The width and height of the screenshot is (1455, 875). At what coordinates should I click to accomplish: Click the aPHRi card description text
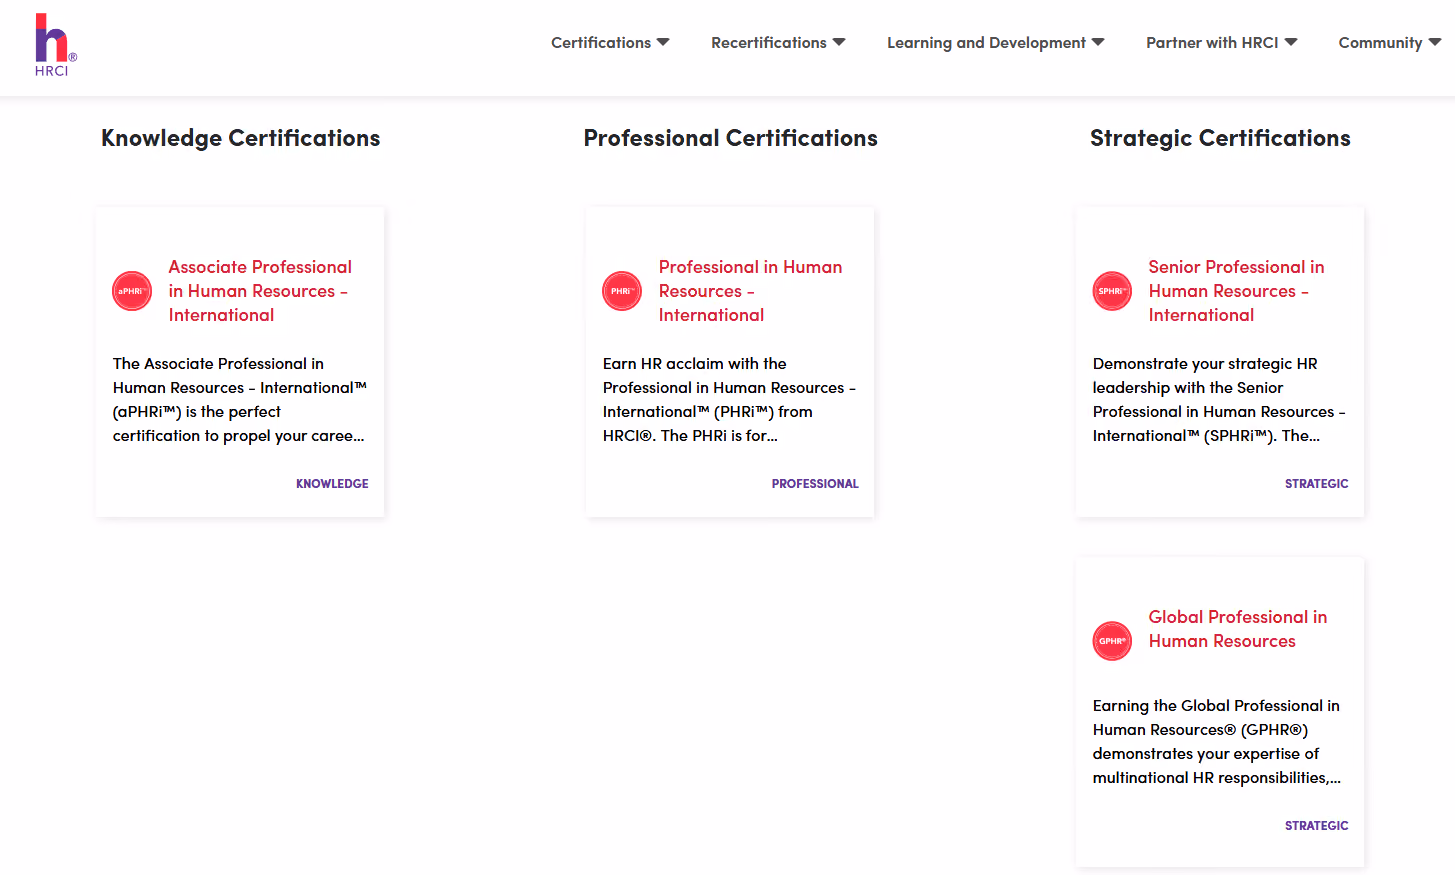[240, 400]
